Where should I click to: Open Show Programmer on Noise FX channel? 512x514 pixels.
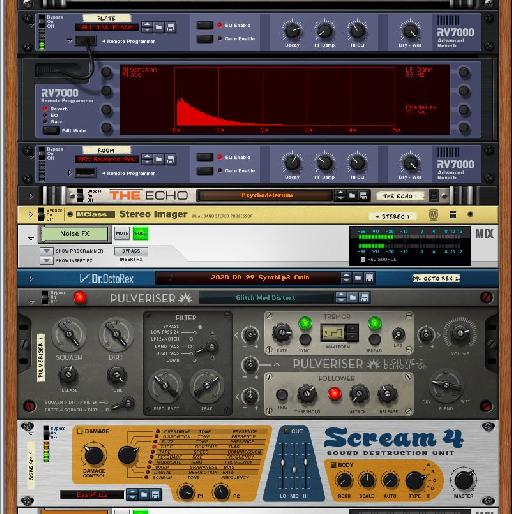click(x=46, y=251)
